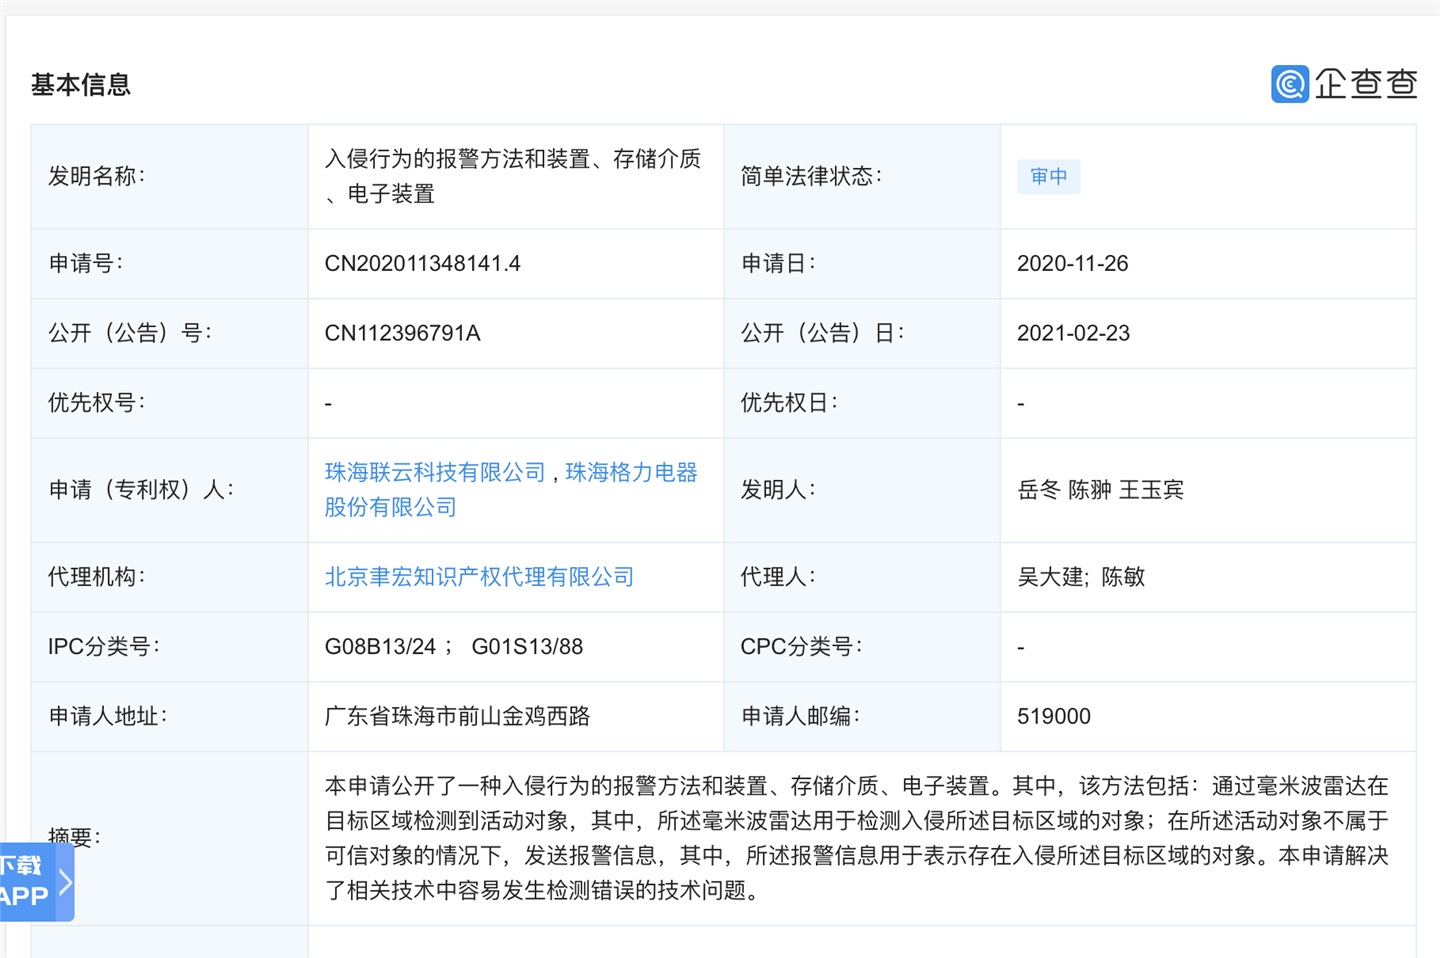Select the application number CN202011348141.4

point(421,263)
